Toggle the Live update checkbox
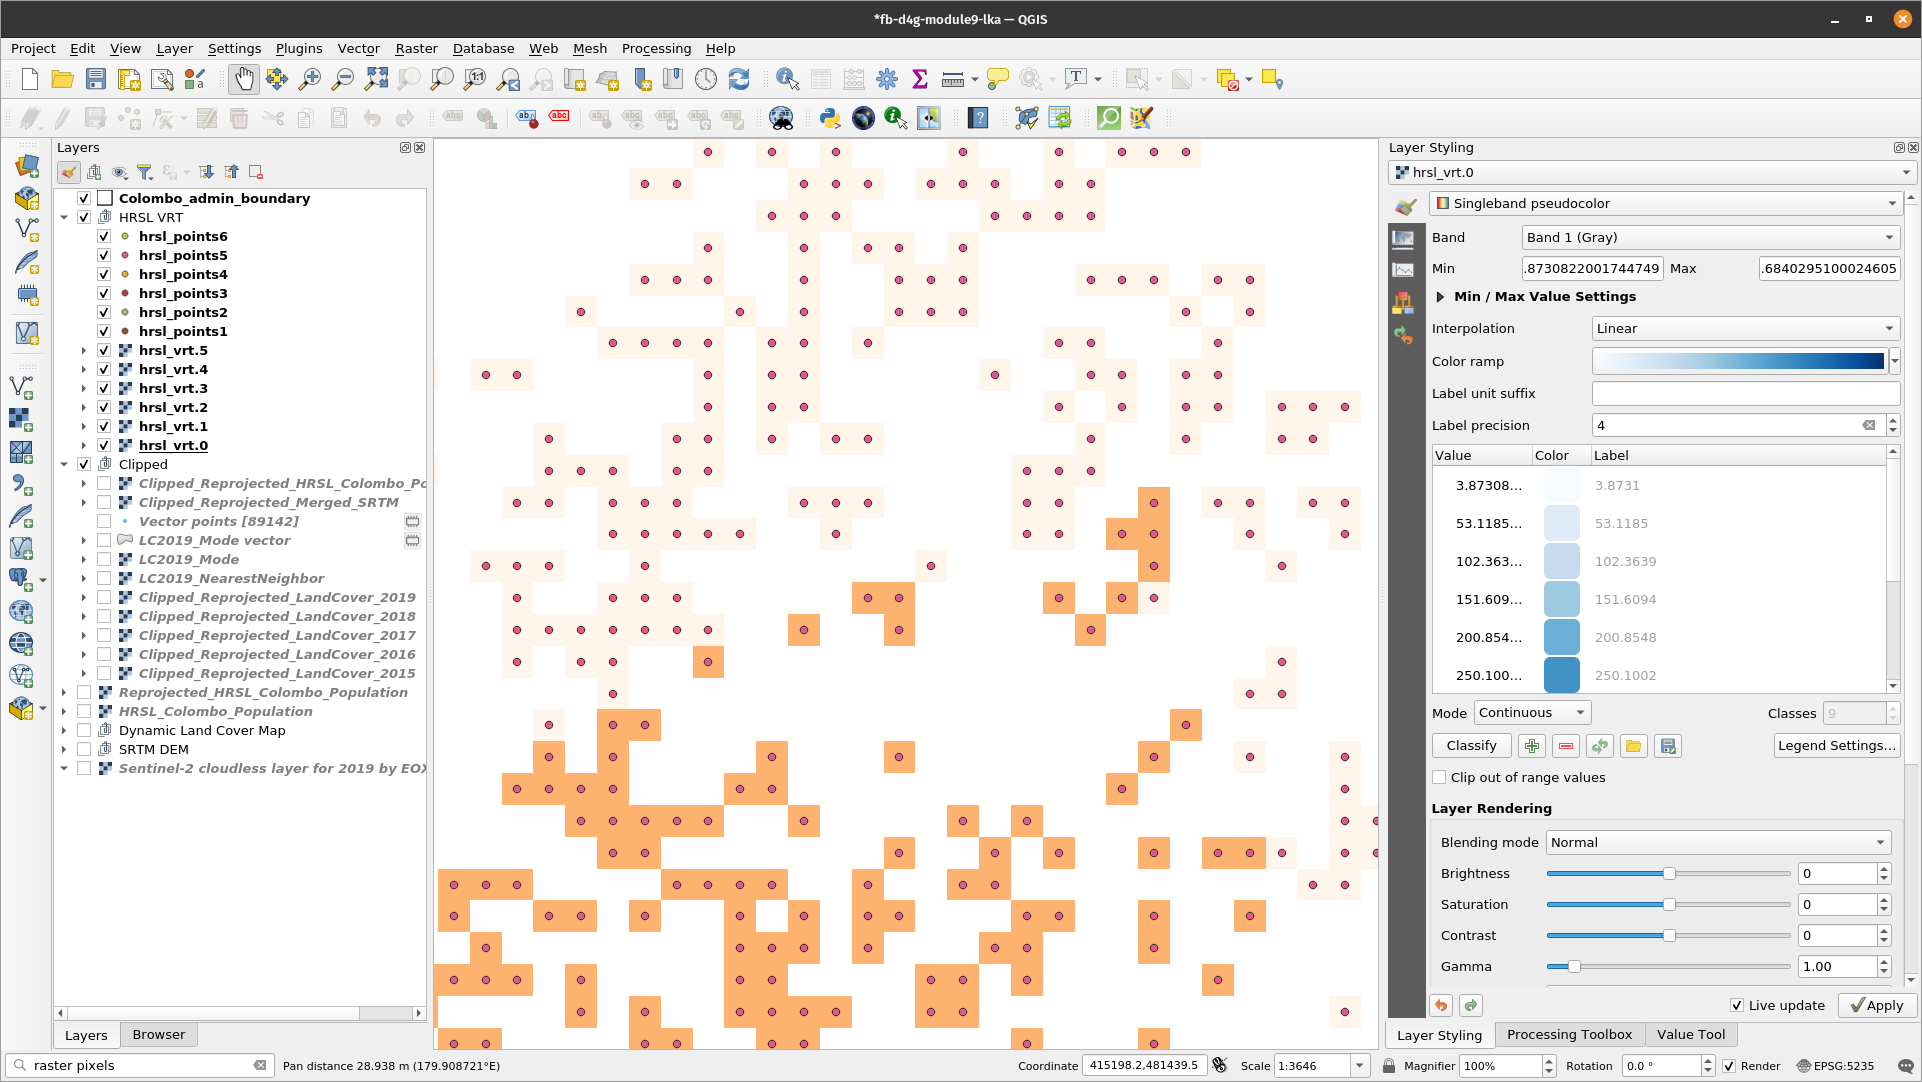 [x=1737, y=1006]
